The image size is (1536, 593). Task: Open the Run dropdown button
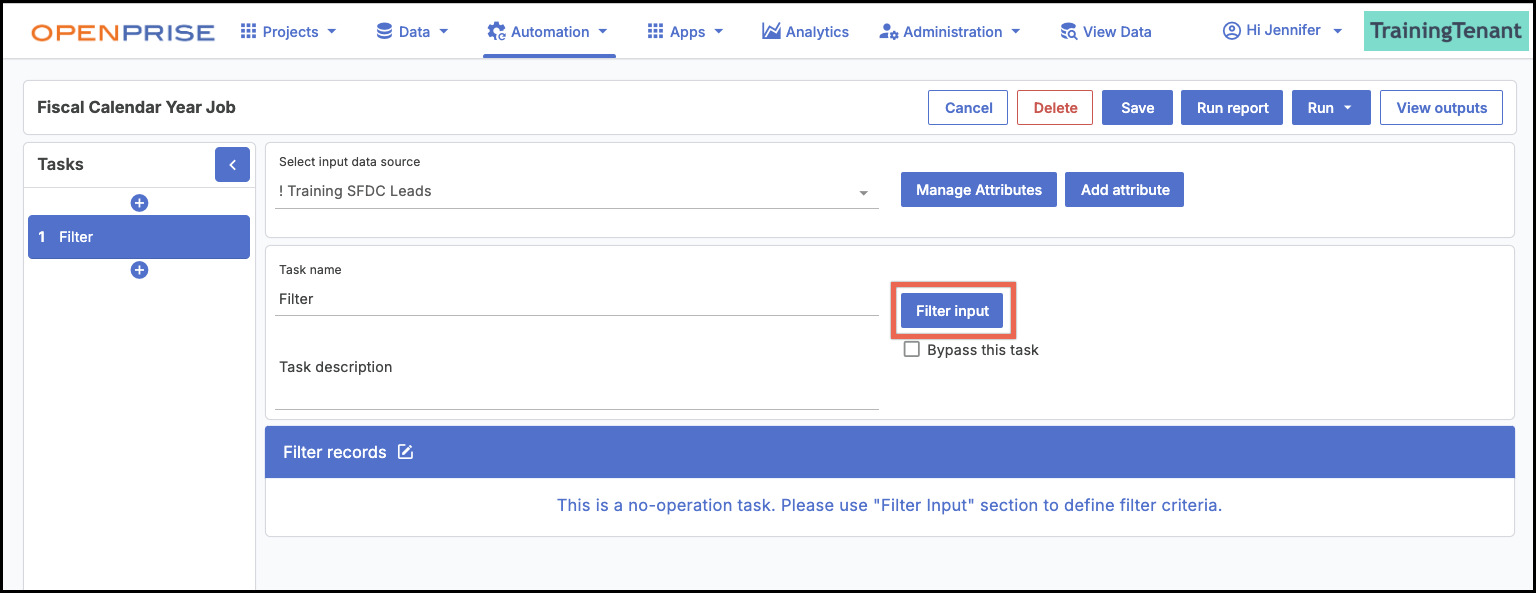pyautogui.click(x=1331, y=108)
